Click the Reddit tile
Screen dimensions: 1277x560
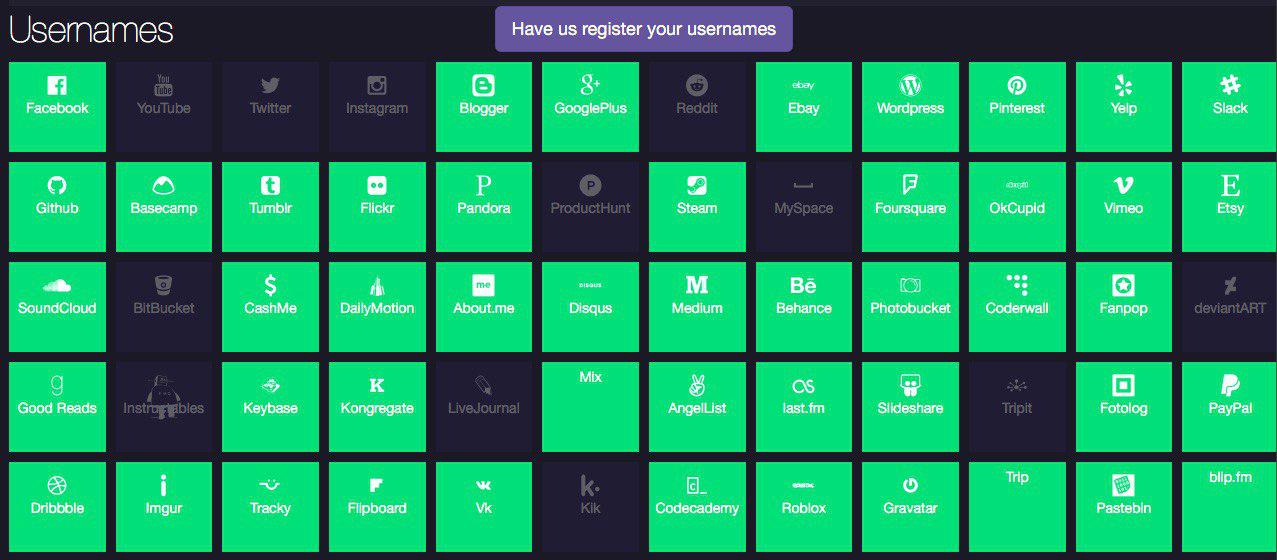[x=697, y=107]
